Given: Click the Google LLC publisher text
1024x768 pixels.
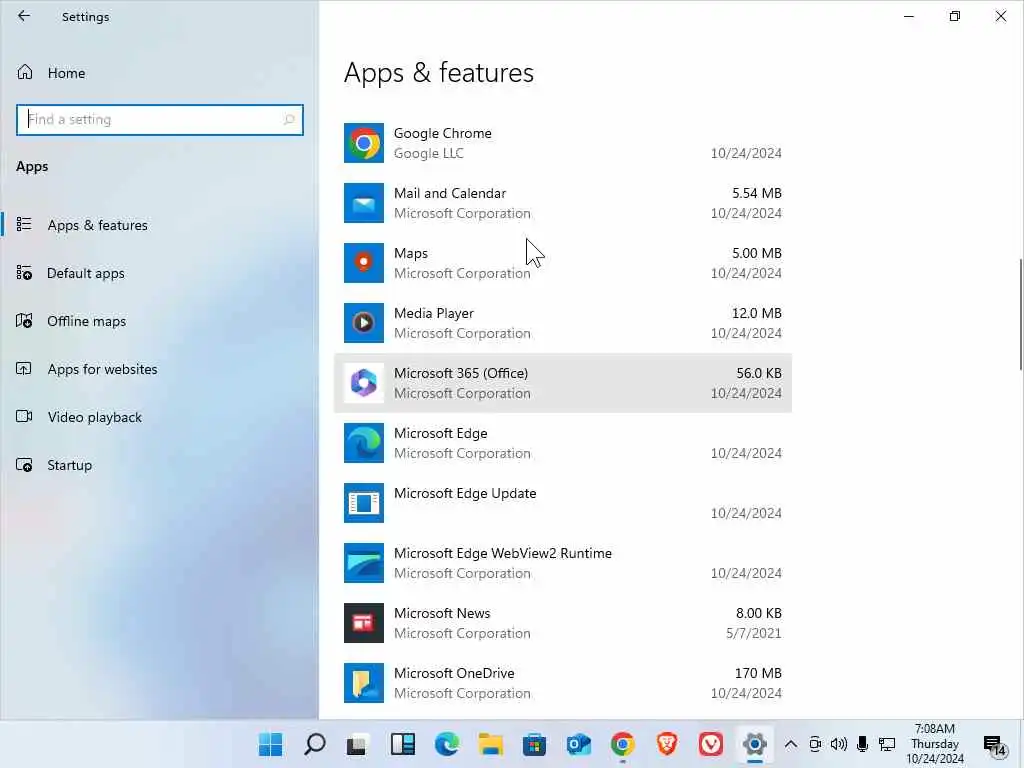Looking at the screenshot, I should click(428, 153).
